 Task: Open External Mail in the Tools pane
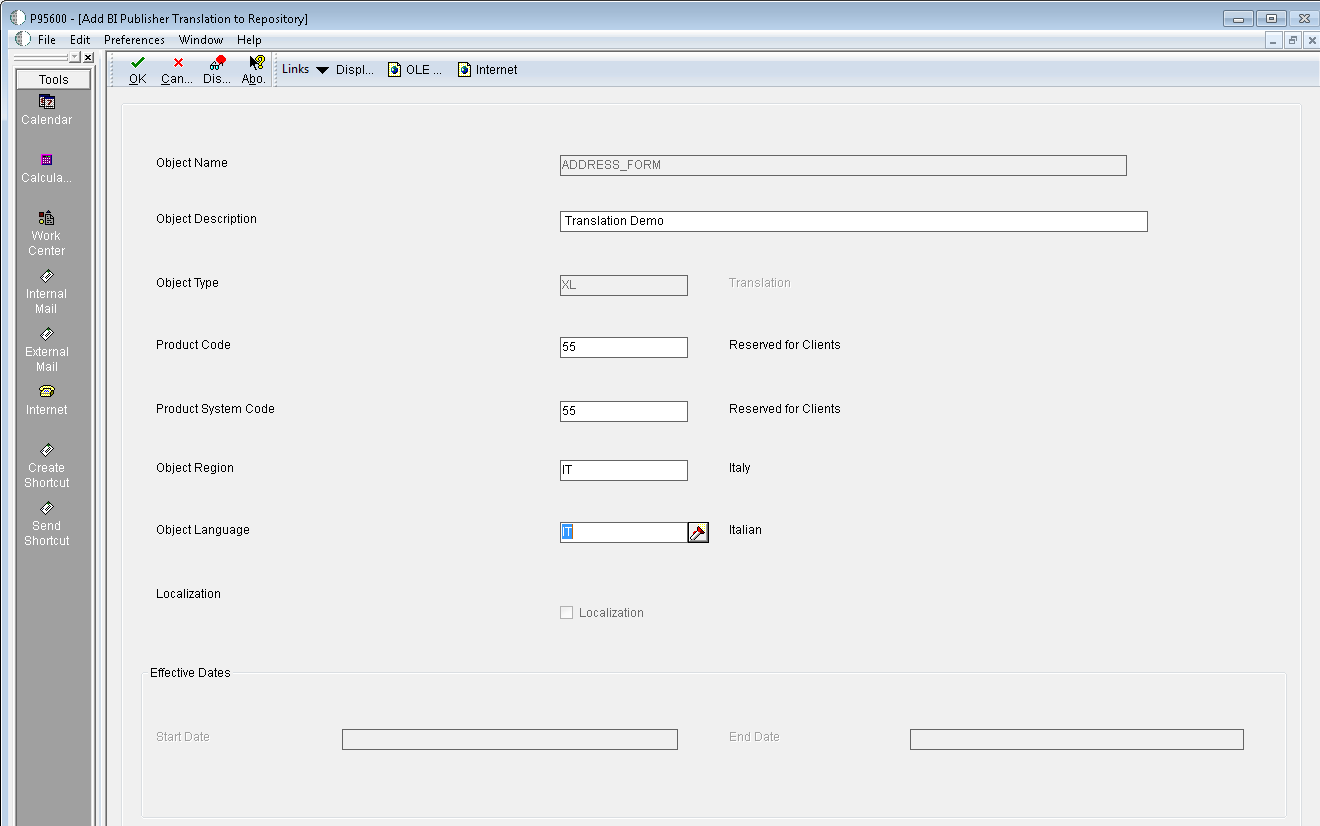(47, 350)
